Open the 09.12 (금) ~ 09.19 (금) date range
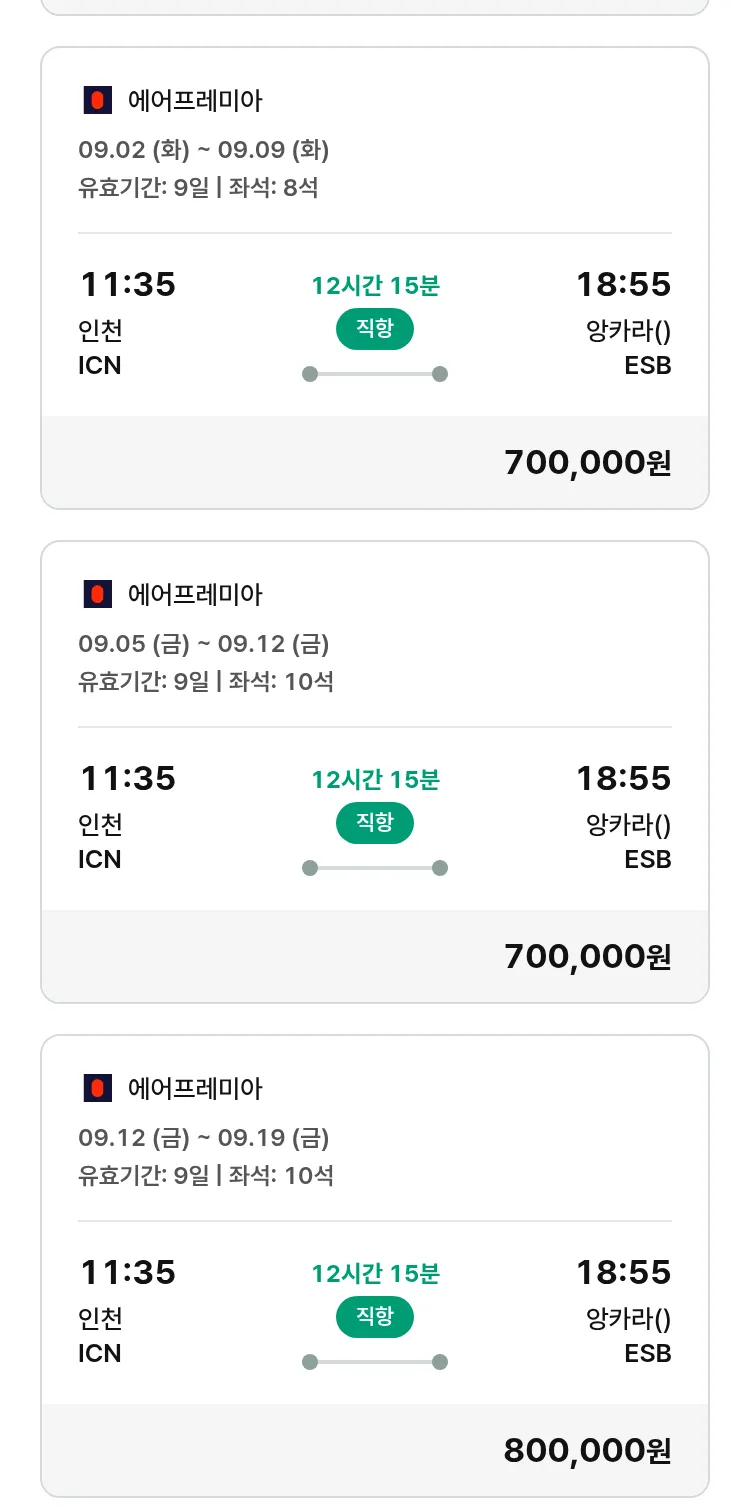Screen dimensions: 750x1510 (x=204, y=1138)
